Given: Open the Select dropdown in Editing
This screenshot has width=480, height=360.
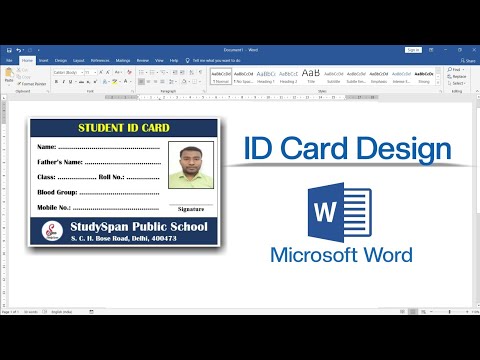Looking at the screenshot, I should (457, 83).
